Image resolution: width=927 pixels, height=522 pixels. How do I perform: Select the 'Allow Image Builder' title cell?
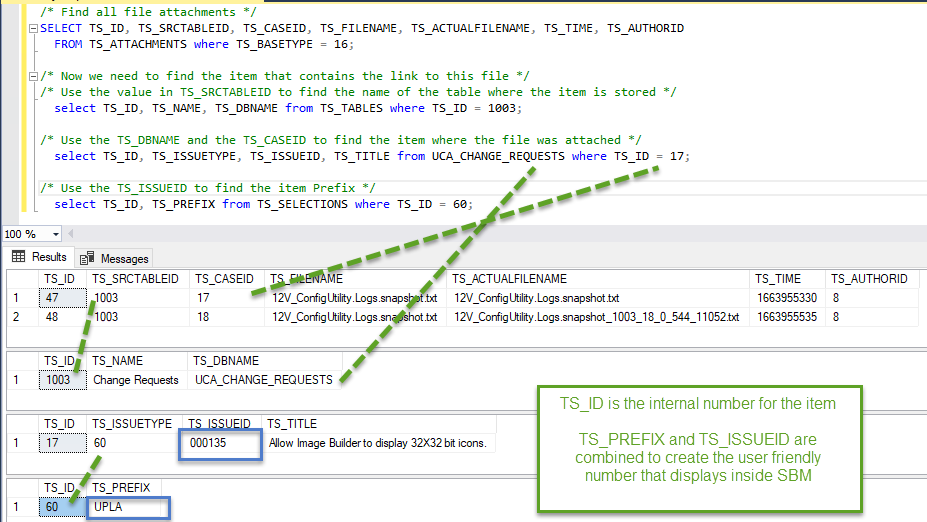tap(376, 443)
